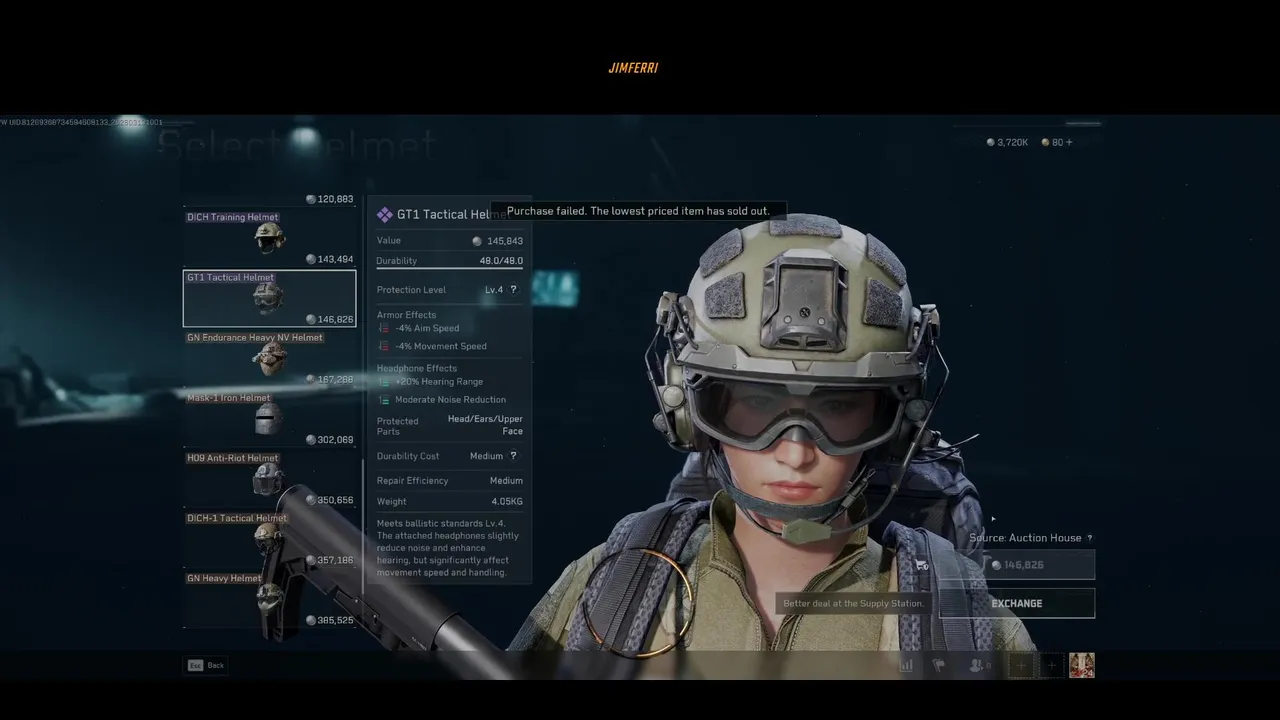
Task: Click the Back button with Esc key
Action: pyautogui.click(x=205, y=665)
